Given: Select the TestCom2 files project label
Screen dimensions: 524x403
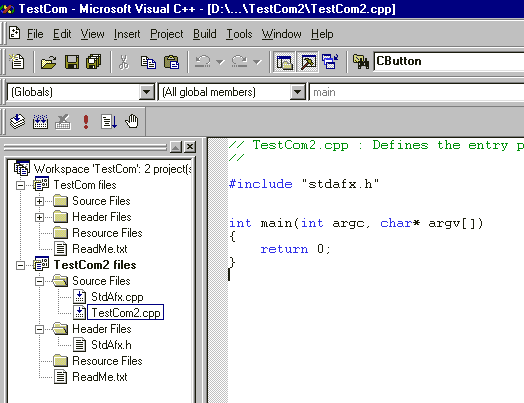Looking at the screenshot, I should [95, 265].
